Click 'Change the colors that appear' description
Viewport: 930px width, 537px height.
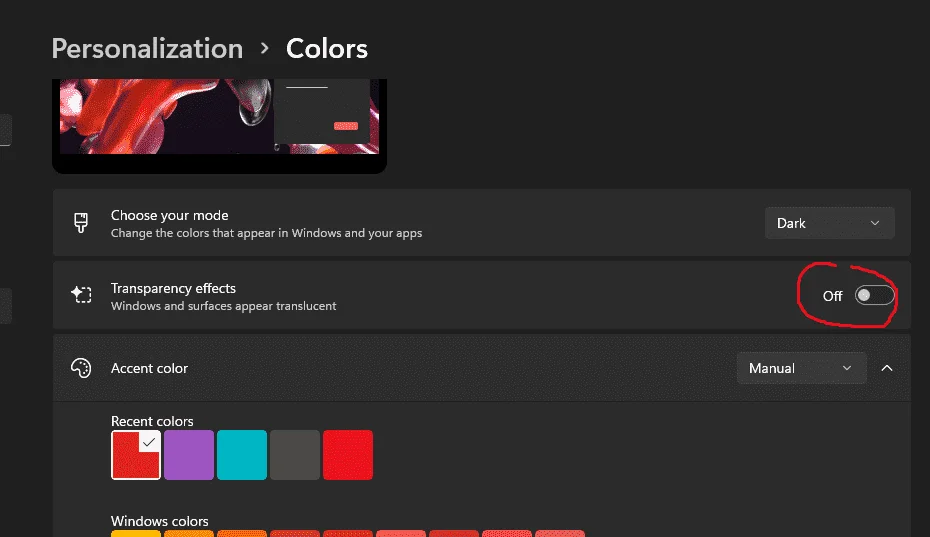[x=266, y=233]
